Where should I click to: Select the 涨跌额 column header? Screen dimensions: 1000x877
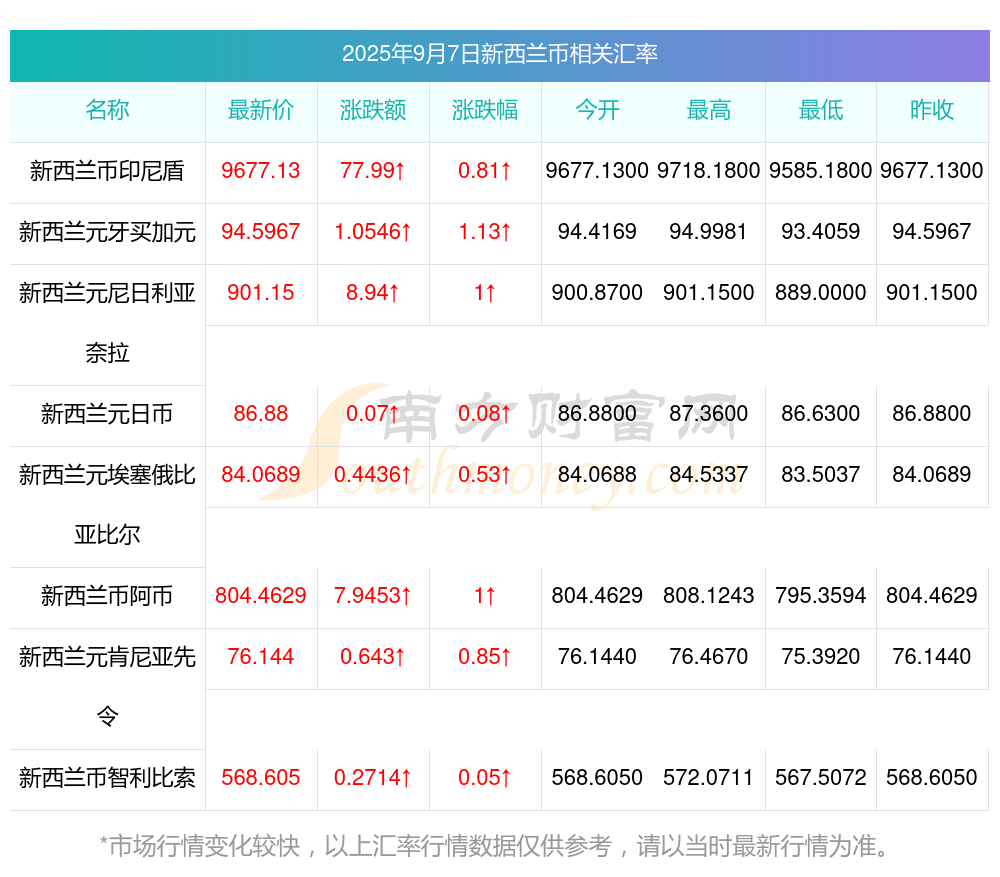(373, 110)
